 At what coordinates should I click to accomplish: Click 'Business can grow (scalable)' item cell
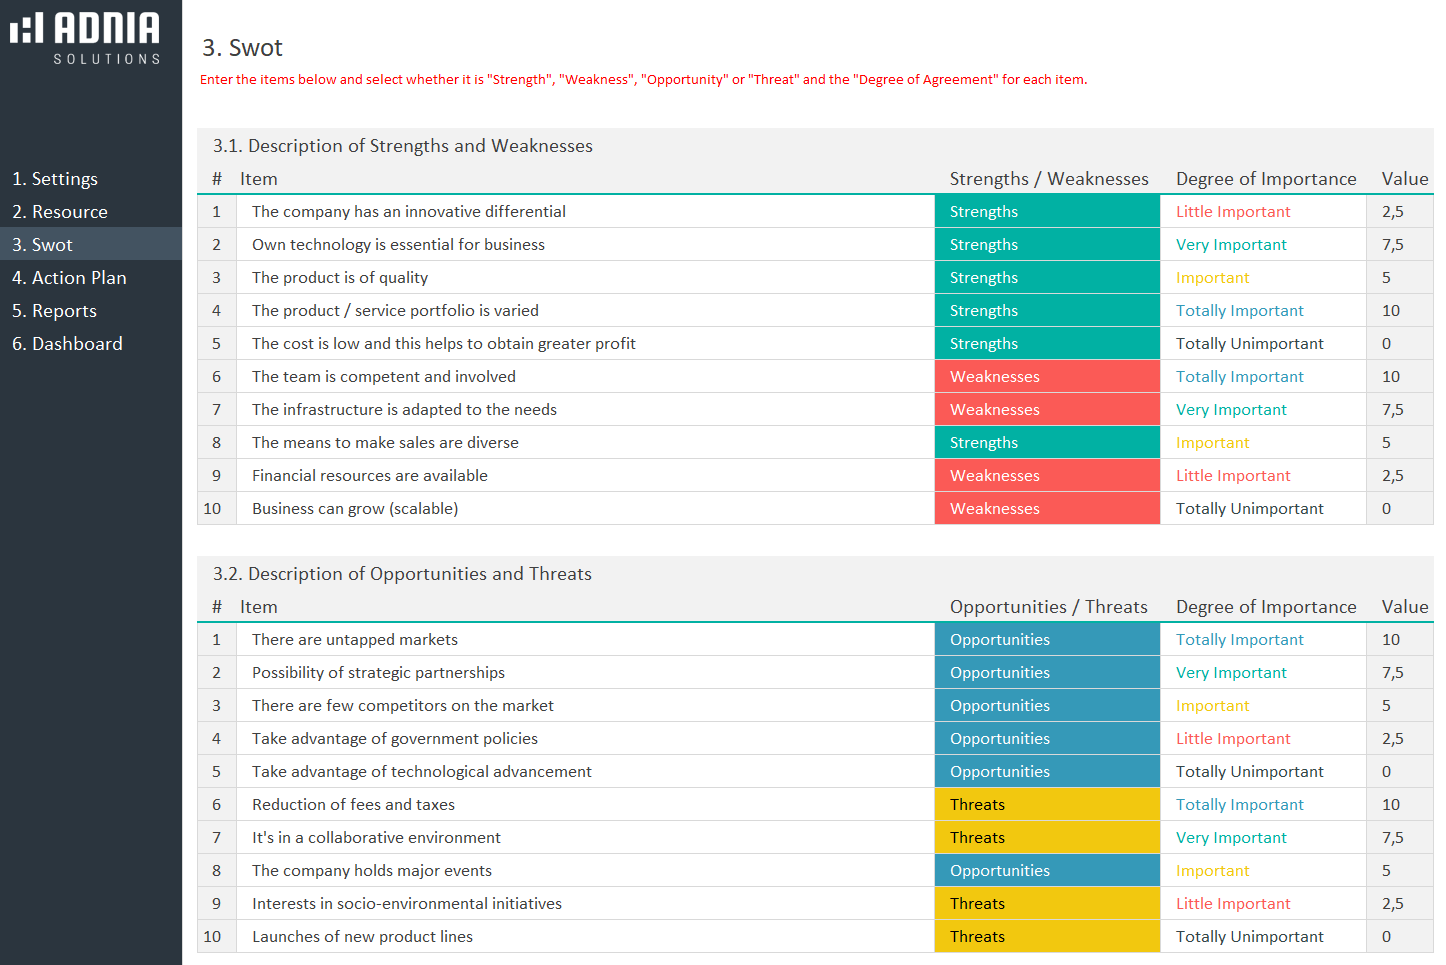(x=584, y=509)
